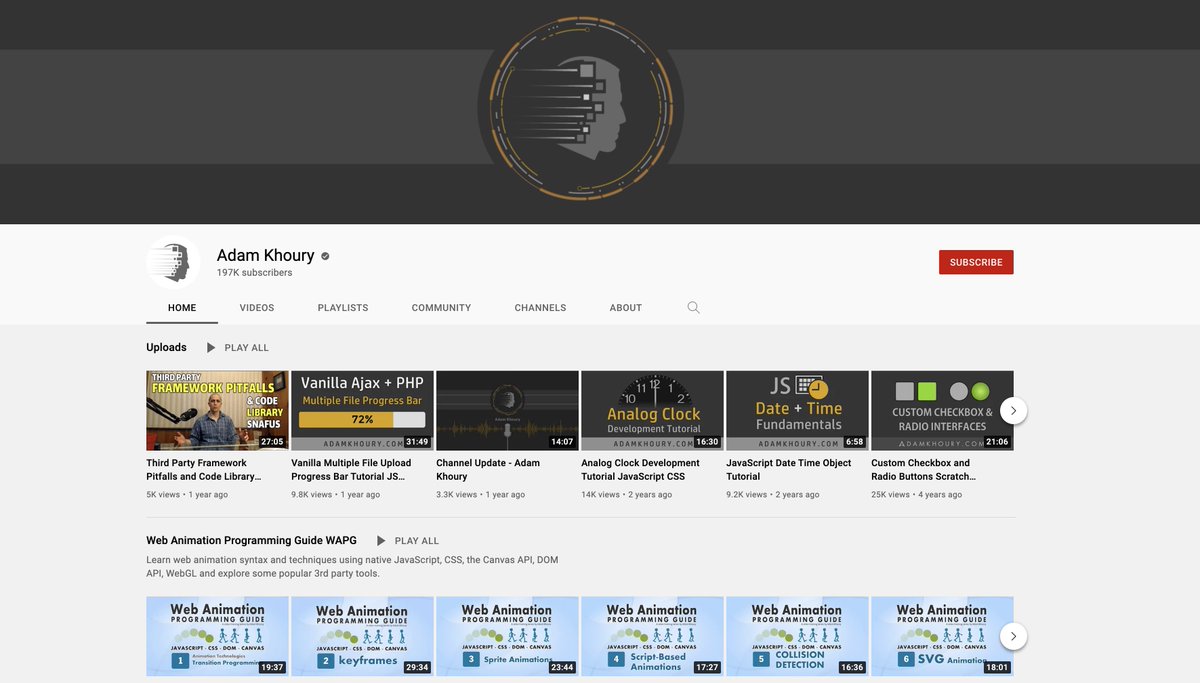Open Web Animation part 3 Sprite Animation thumbnail
Screen dimensions: 1200x683
507,636
